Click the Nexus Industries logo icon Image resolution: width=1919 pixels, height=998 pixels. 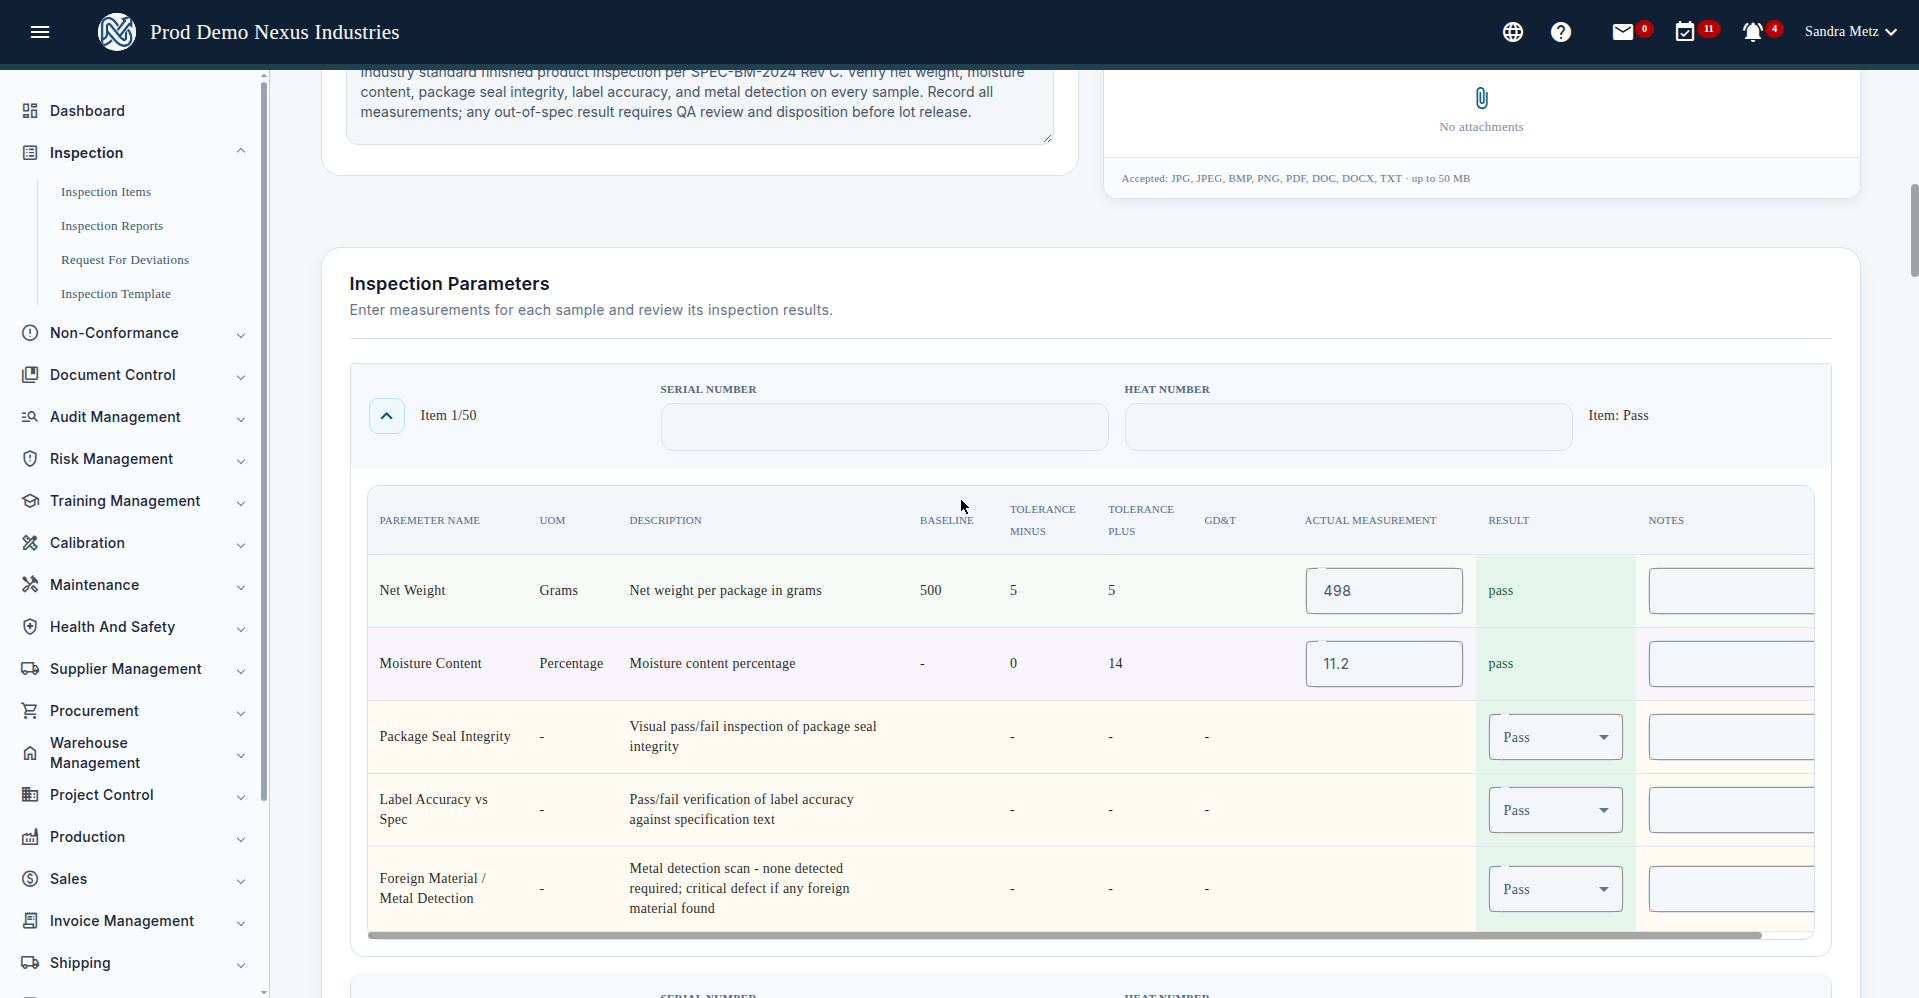(x=117, y=32)
